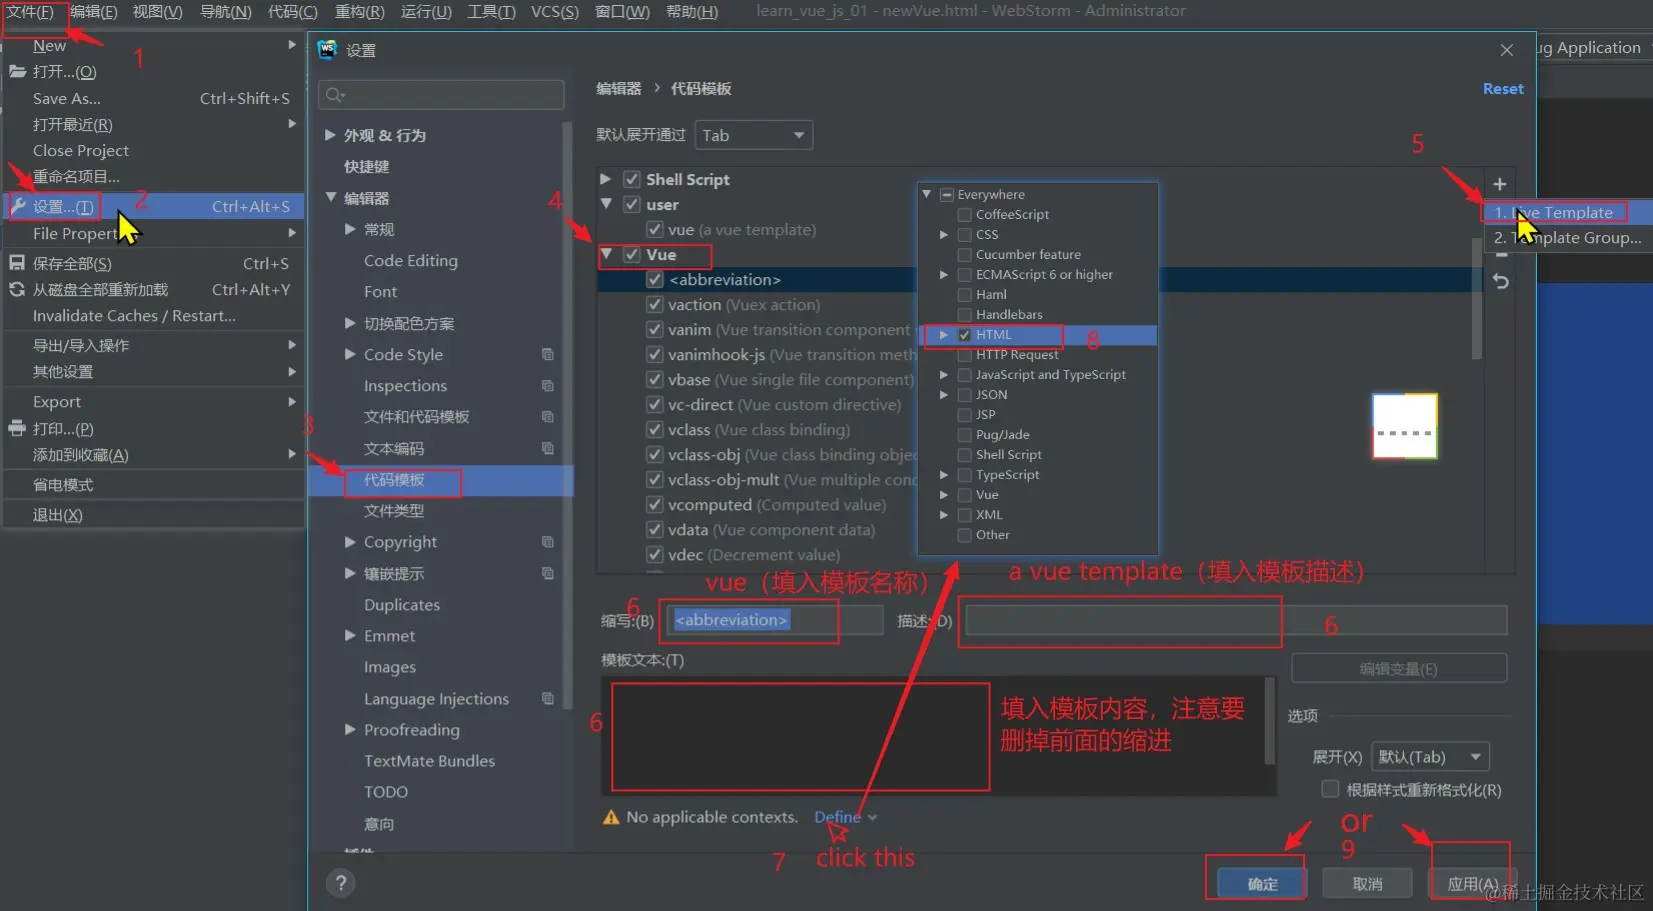
Task: Check the CoffeeScript context checkbox
Action: (x=965, y=215)
